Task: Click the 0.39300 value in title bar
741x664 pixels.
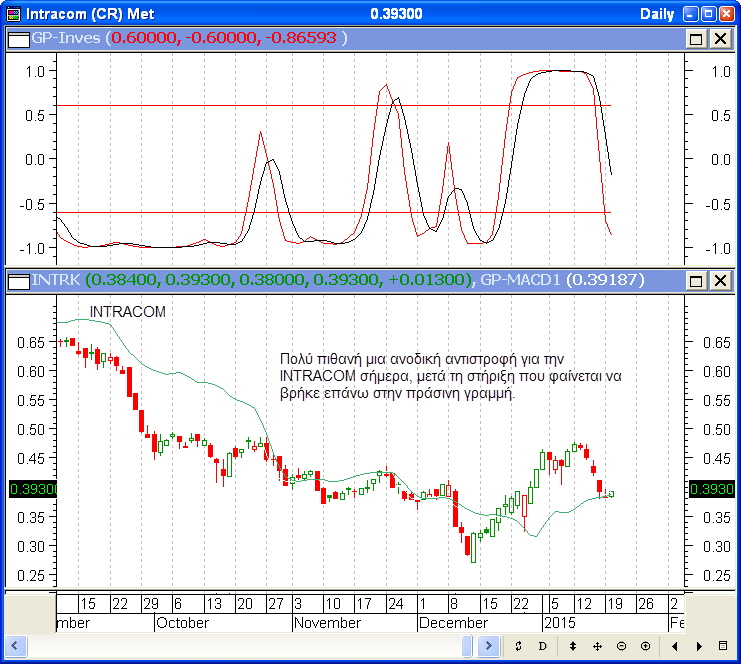Action: tap(396, 14)
